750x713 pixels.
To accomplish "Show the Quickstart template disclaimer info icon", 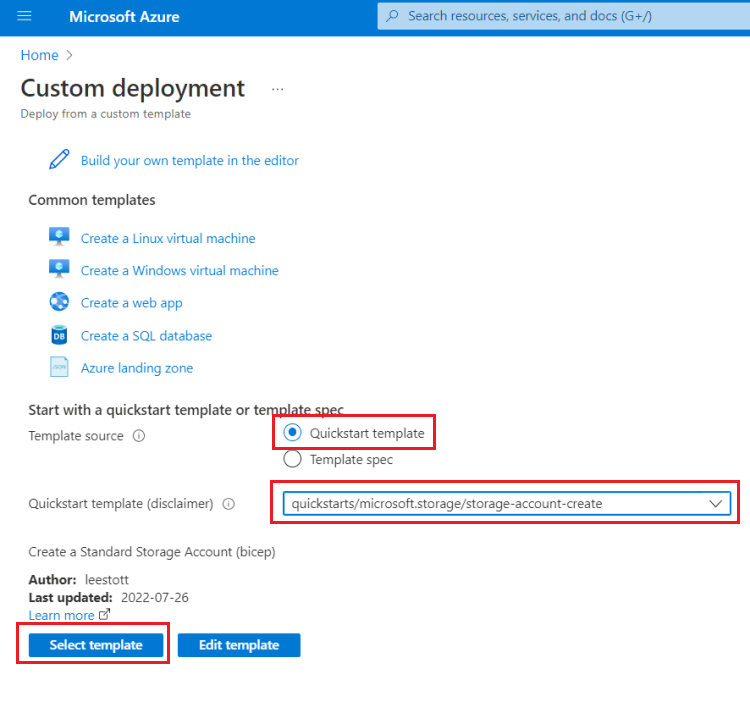I will (229, 504).
